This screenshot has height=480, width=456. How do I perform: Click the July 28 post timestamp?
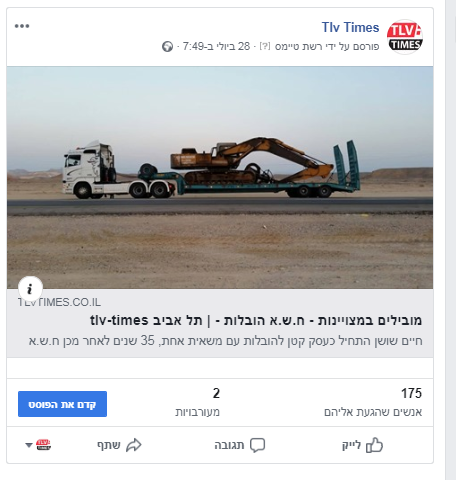(216, 46)
